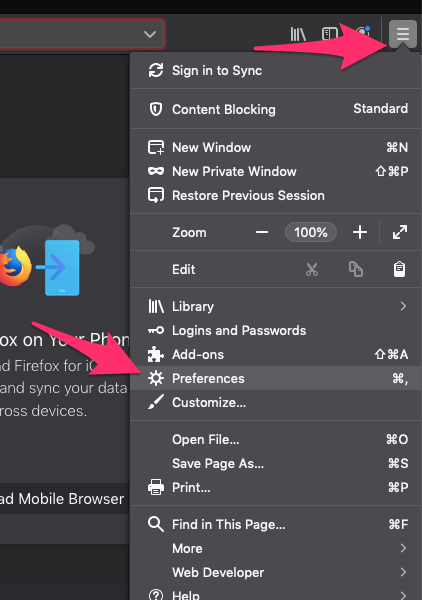Click the Library books icon in menu
The image size is (422, 600).
[x=156, y=307]
